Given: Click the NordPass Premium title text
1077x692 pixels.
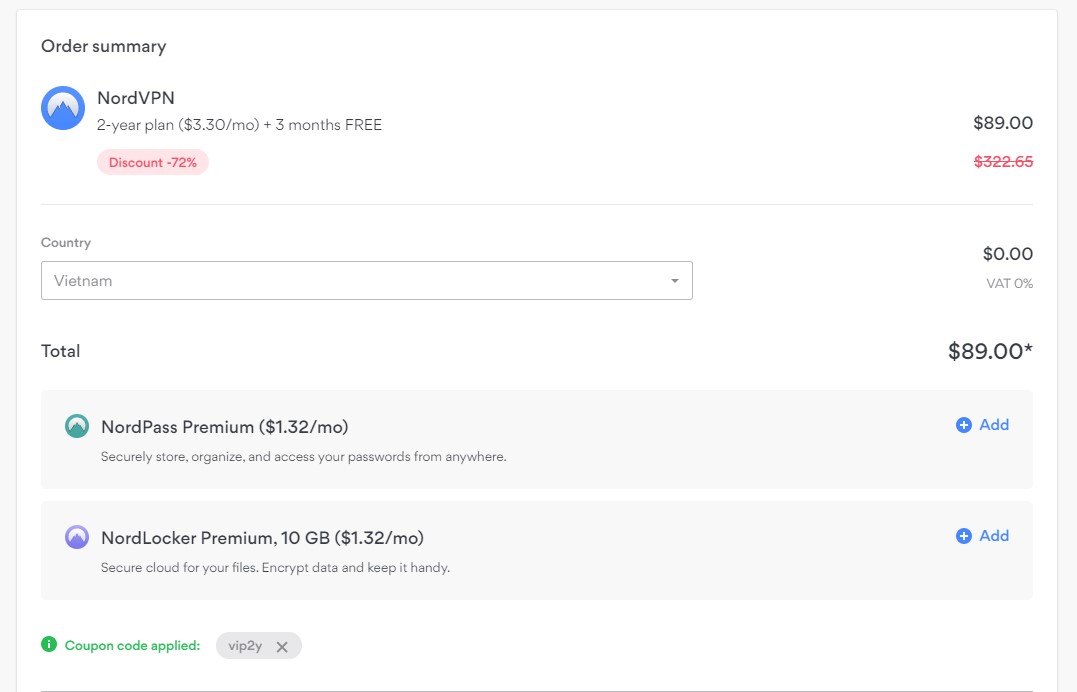Looking at the screenshot, I should point(225,427).
